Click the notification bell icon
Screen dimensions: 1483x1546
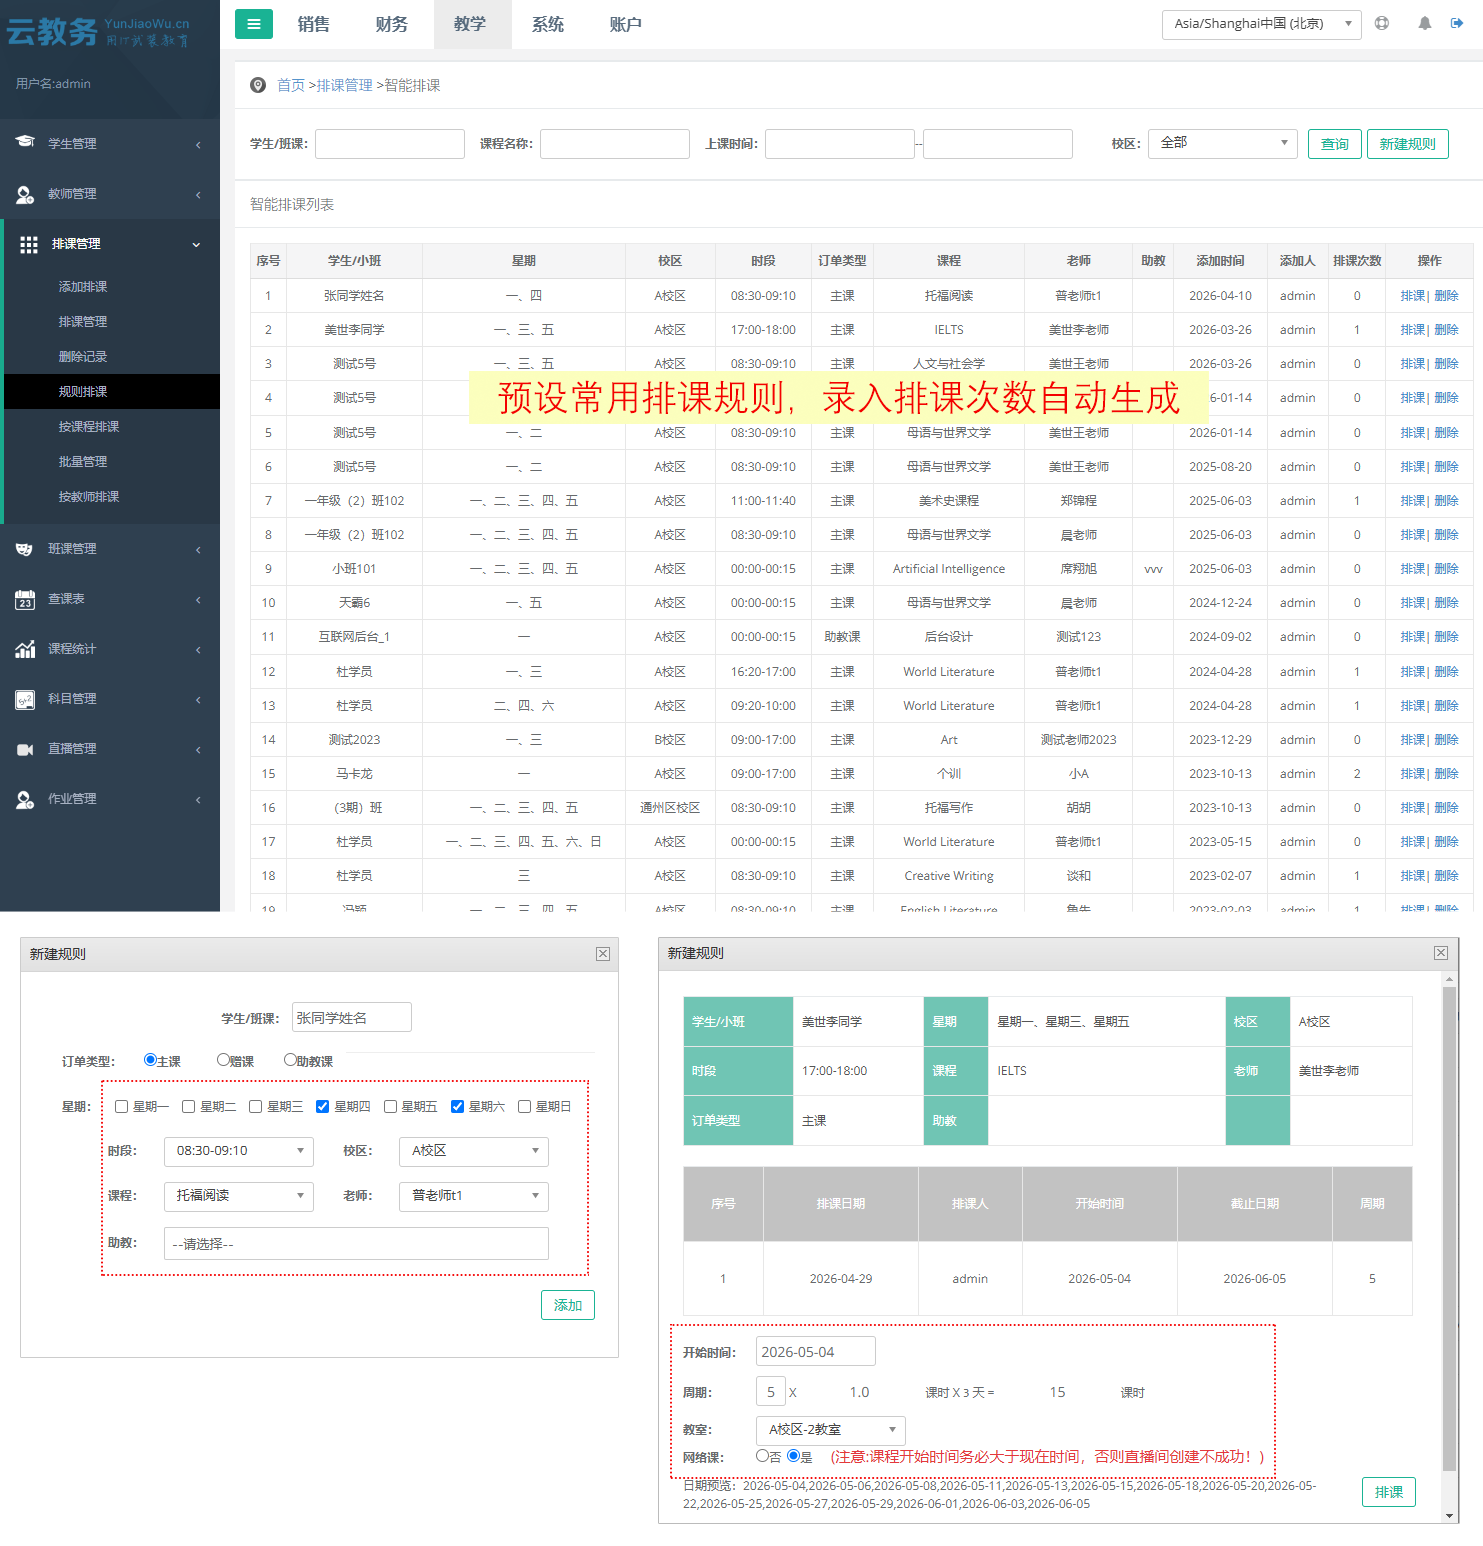[x=1424, y=23]
